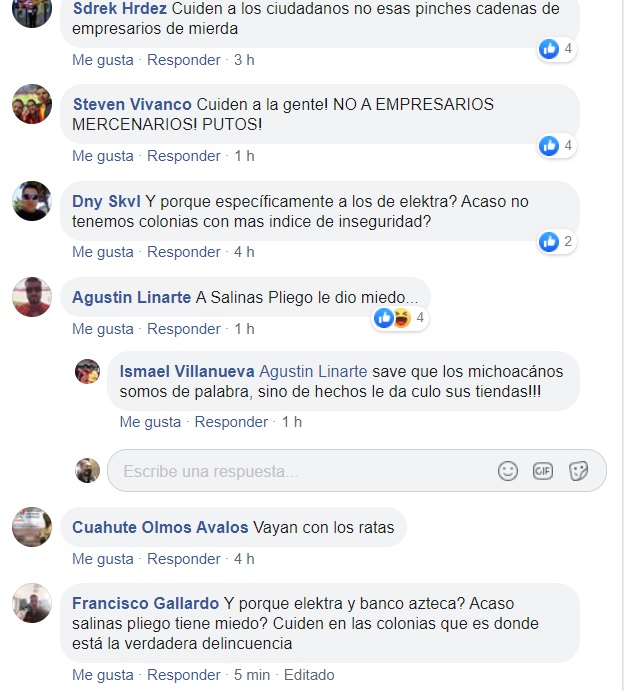
Task: Like Ismael Villanueva's reply with Me gusta
Action: pos(150,422)
